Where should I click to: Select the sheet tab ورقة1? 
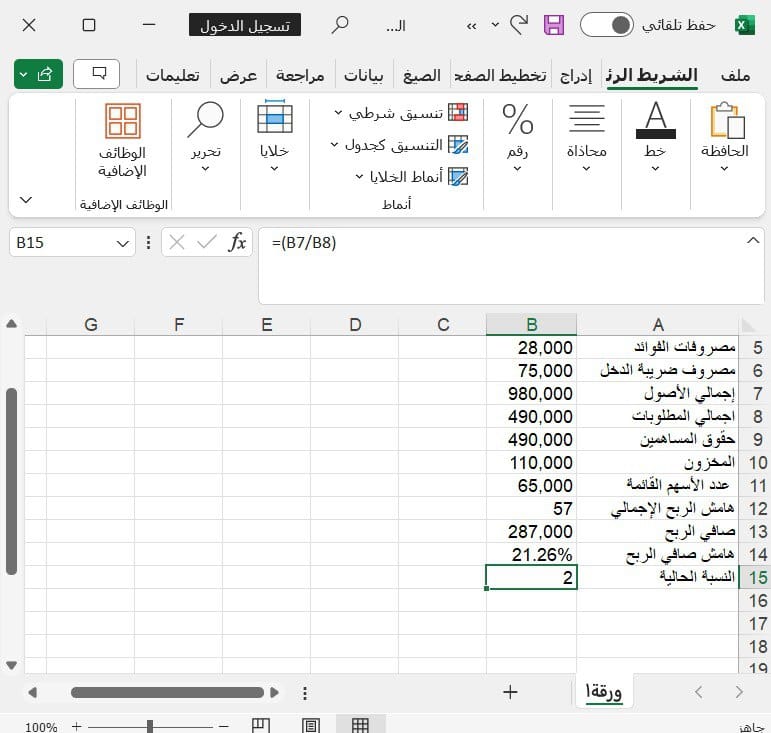tap(603, 691)
